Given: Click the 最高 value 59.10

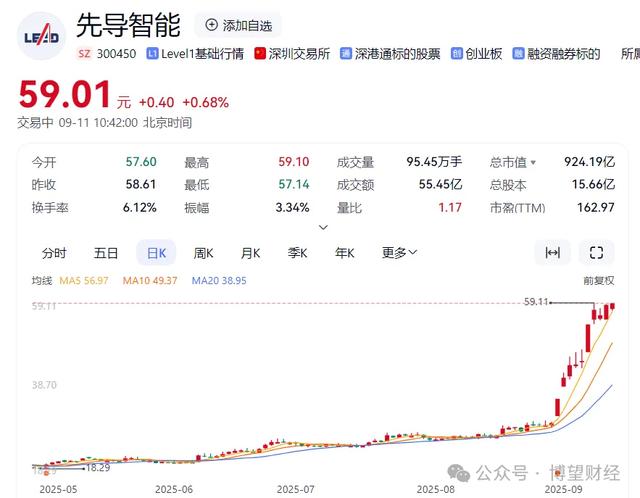Looking at the screenshot, I should click(x=293, y=162).
